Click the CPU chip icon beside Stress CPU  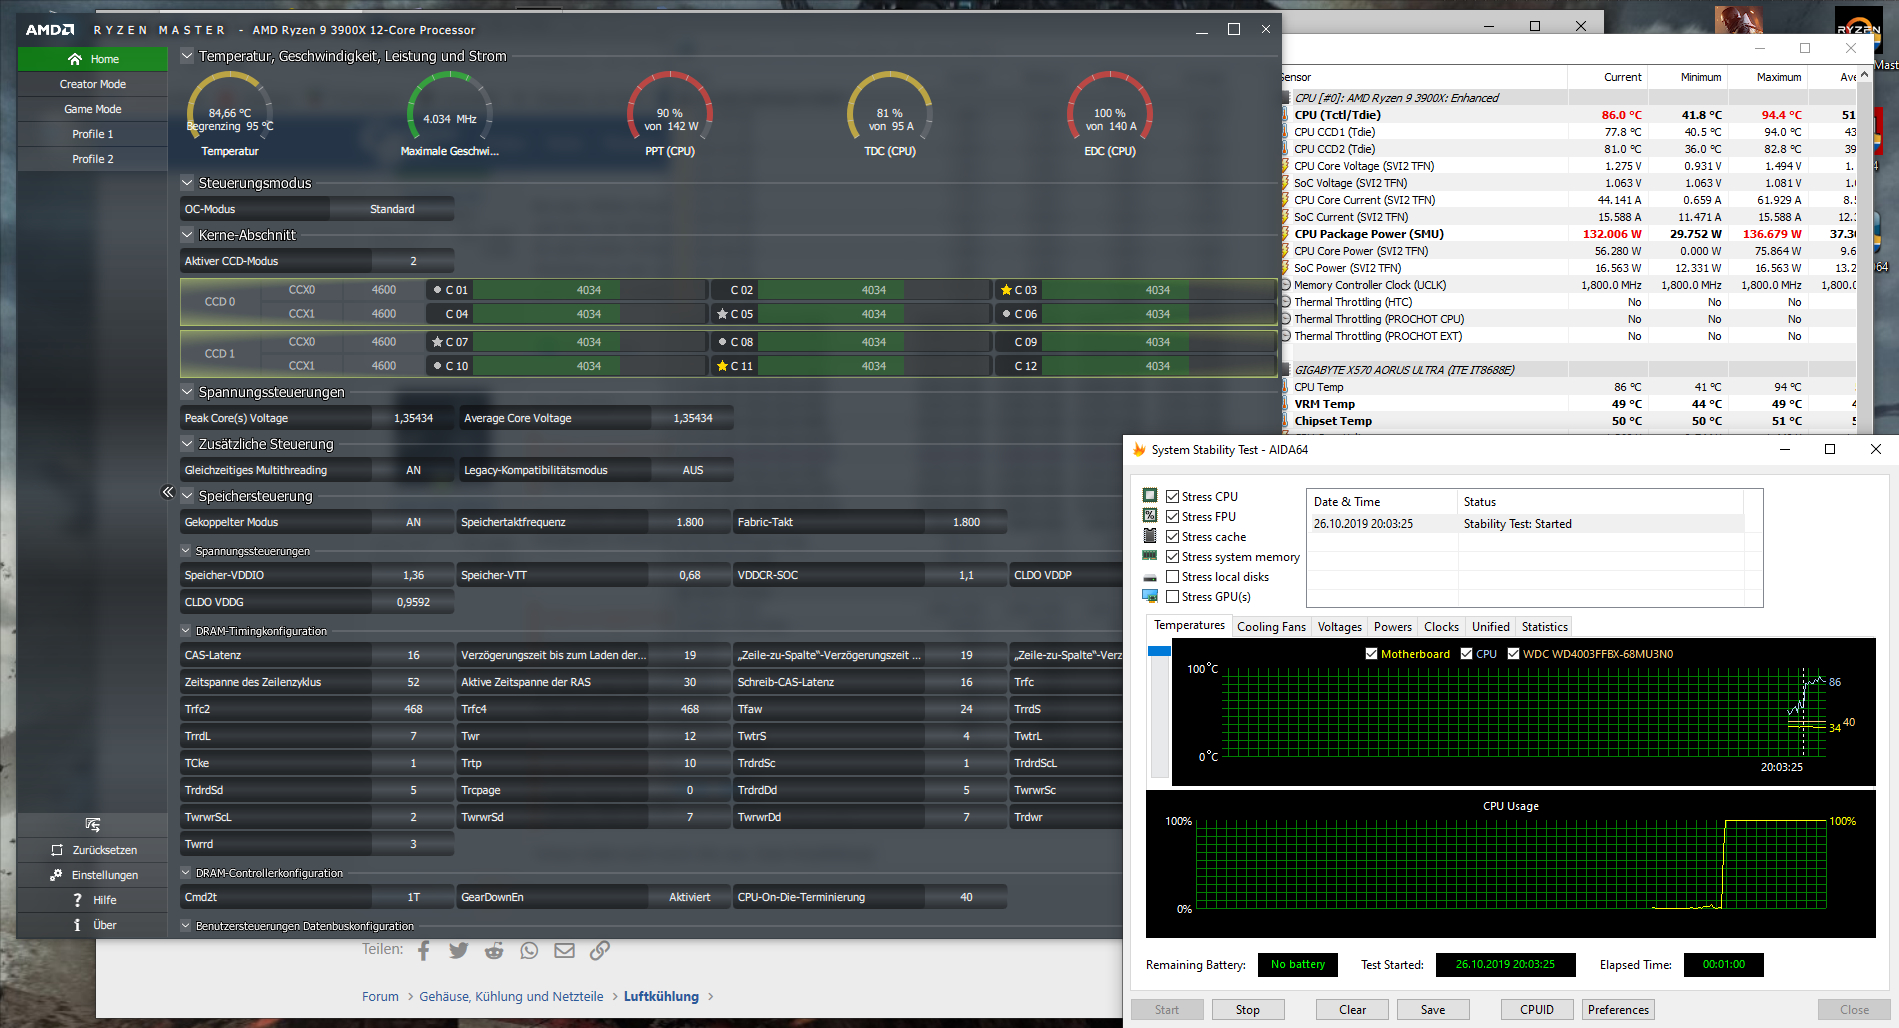[x=1150, y=496]
